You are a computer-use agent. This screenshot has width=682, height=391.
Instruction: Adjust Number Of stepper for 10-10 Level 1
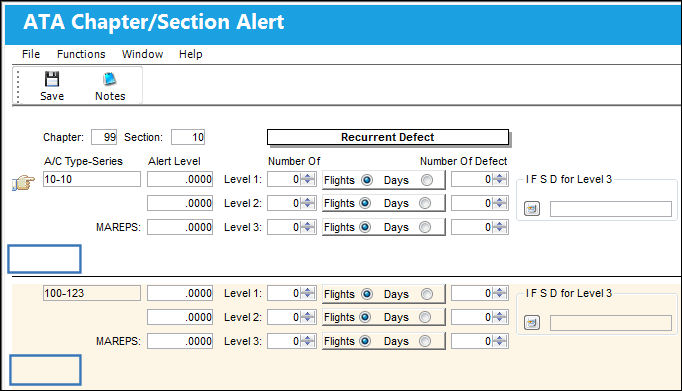pos(308,179)
